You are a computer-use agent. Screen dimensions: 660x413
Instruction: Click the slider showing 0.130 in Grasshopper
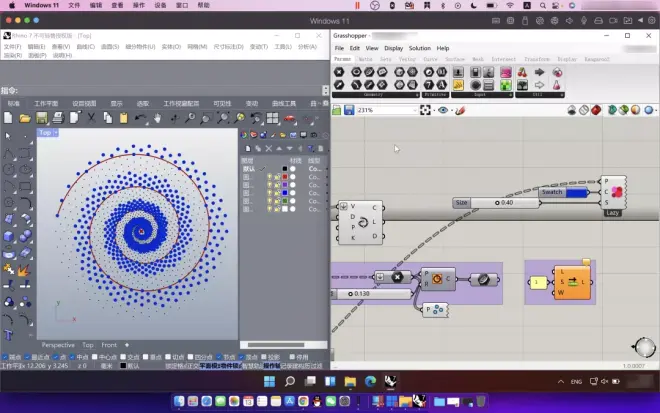tap(372, 294)
